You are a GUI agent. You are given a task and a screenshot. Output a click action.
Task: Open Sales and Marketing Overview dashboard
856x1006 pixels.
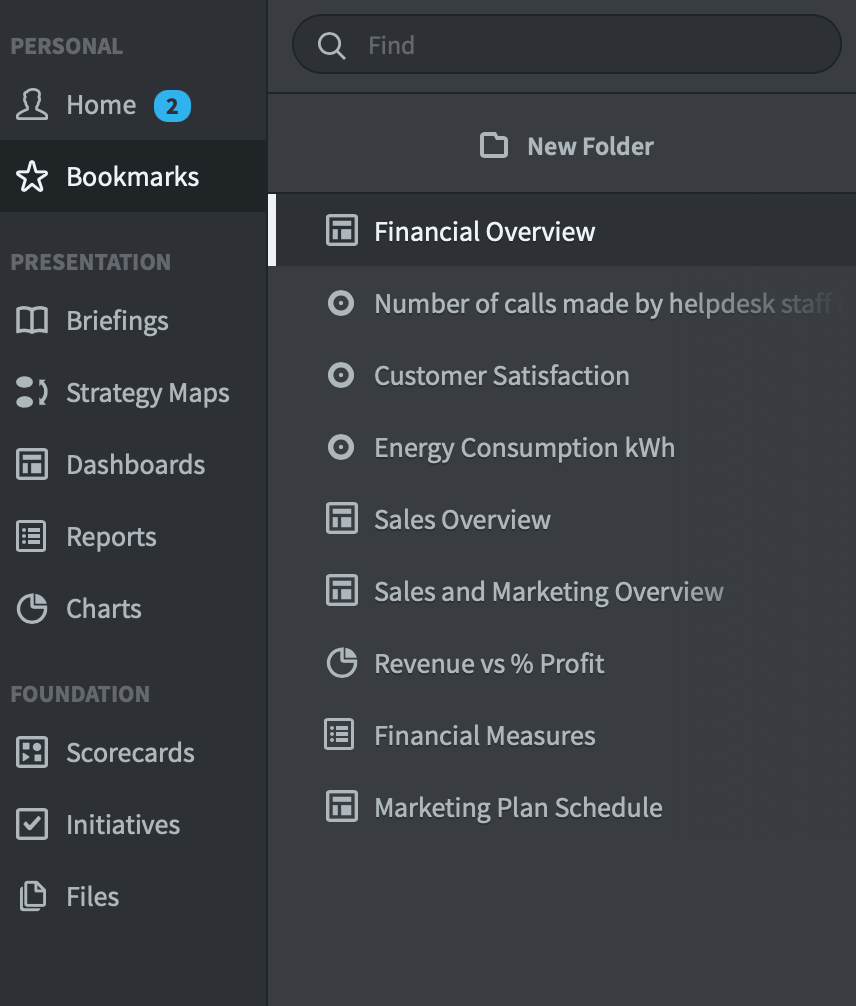tap(562, 591)
